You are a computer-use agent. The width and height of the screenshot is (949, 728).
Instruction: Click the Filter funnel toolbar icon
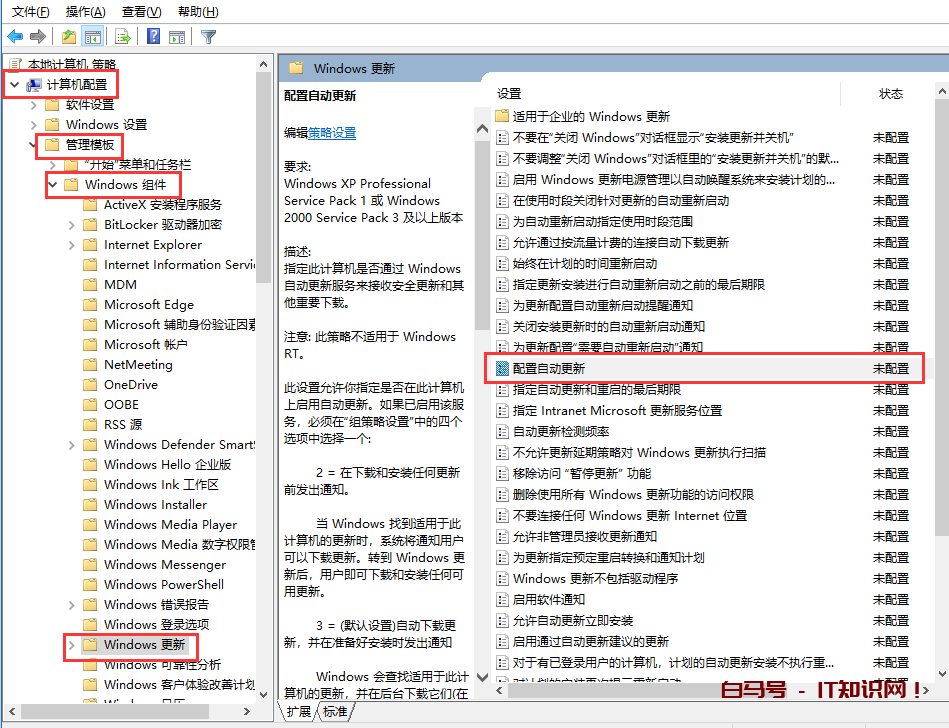[208, 37]
